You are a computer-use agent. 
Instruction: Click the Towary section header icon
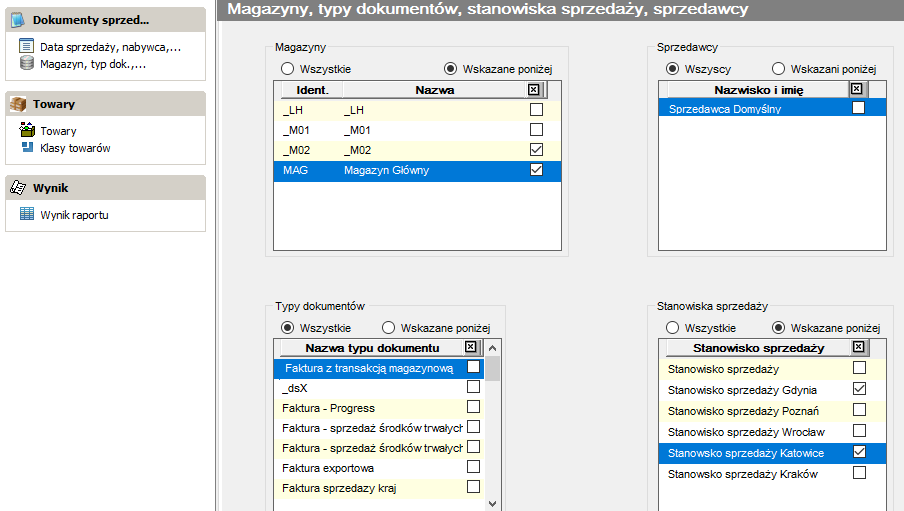click(18, 104)
